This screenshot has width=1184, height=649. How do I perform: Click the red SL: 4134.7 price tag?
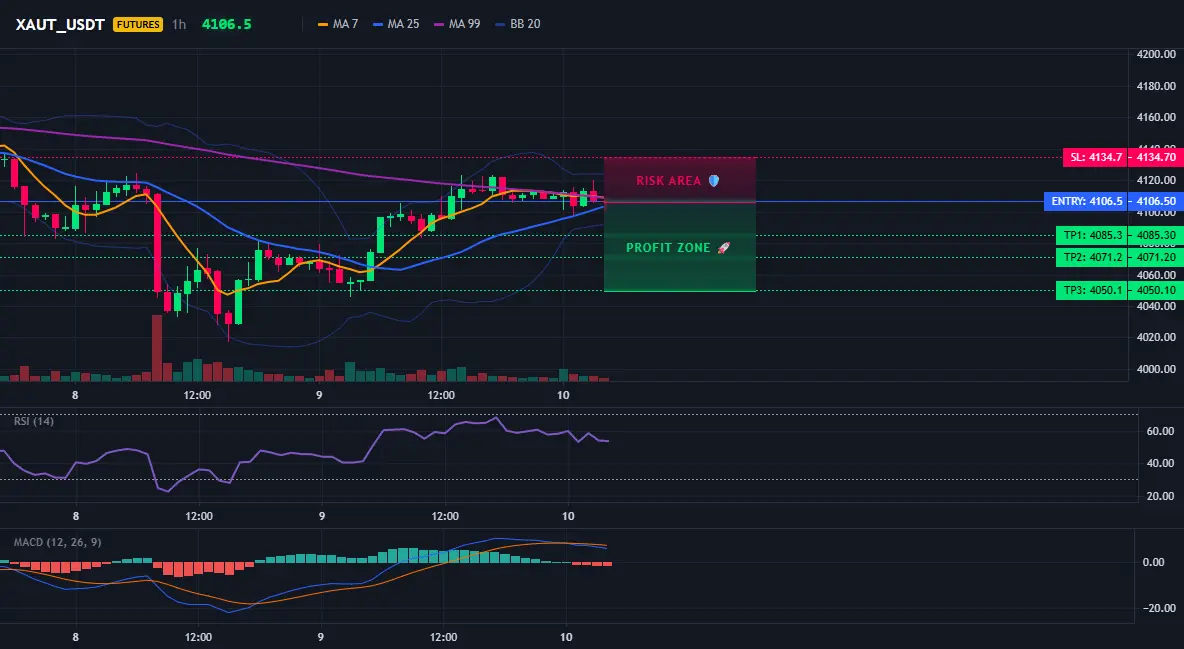pos(1095,157)
